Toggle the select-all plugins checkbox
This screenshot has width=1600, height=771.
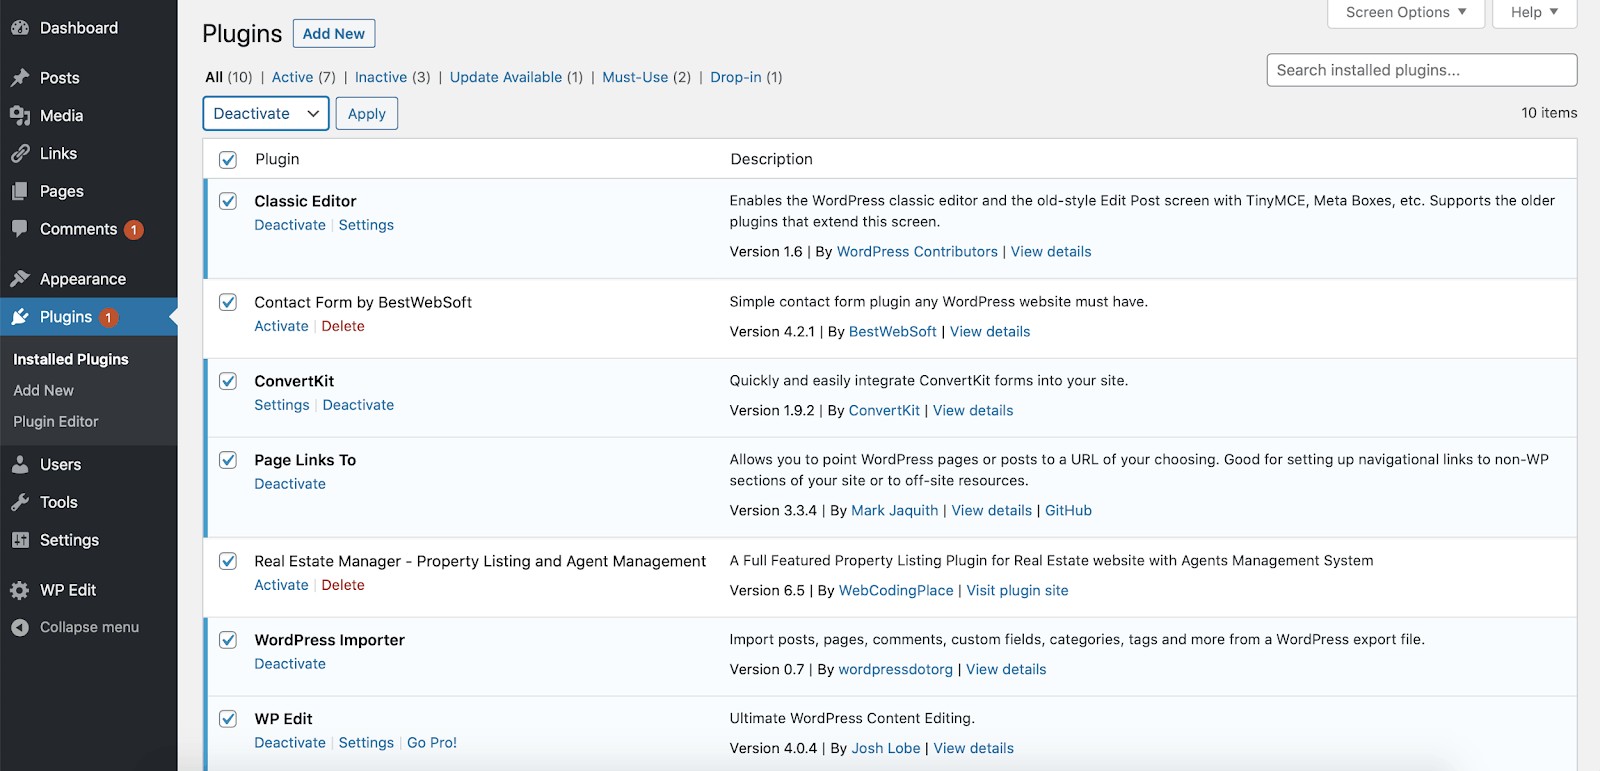click(x=228, y=160)
